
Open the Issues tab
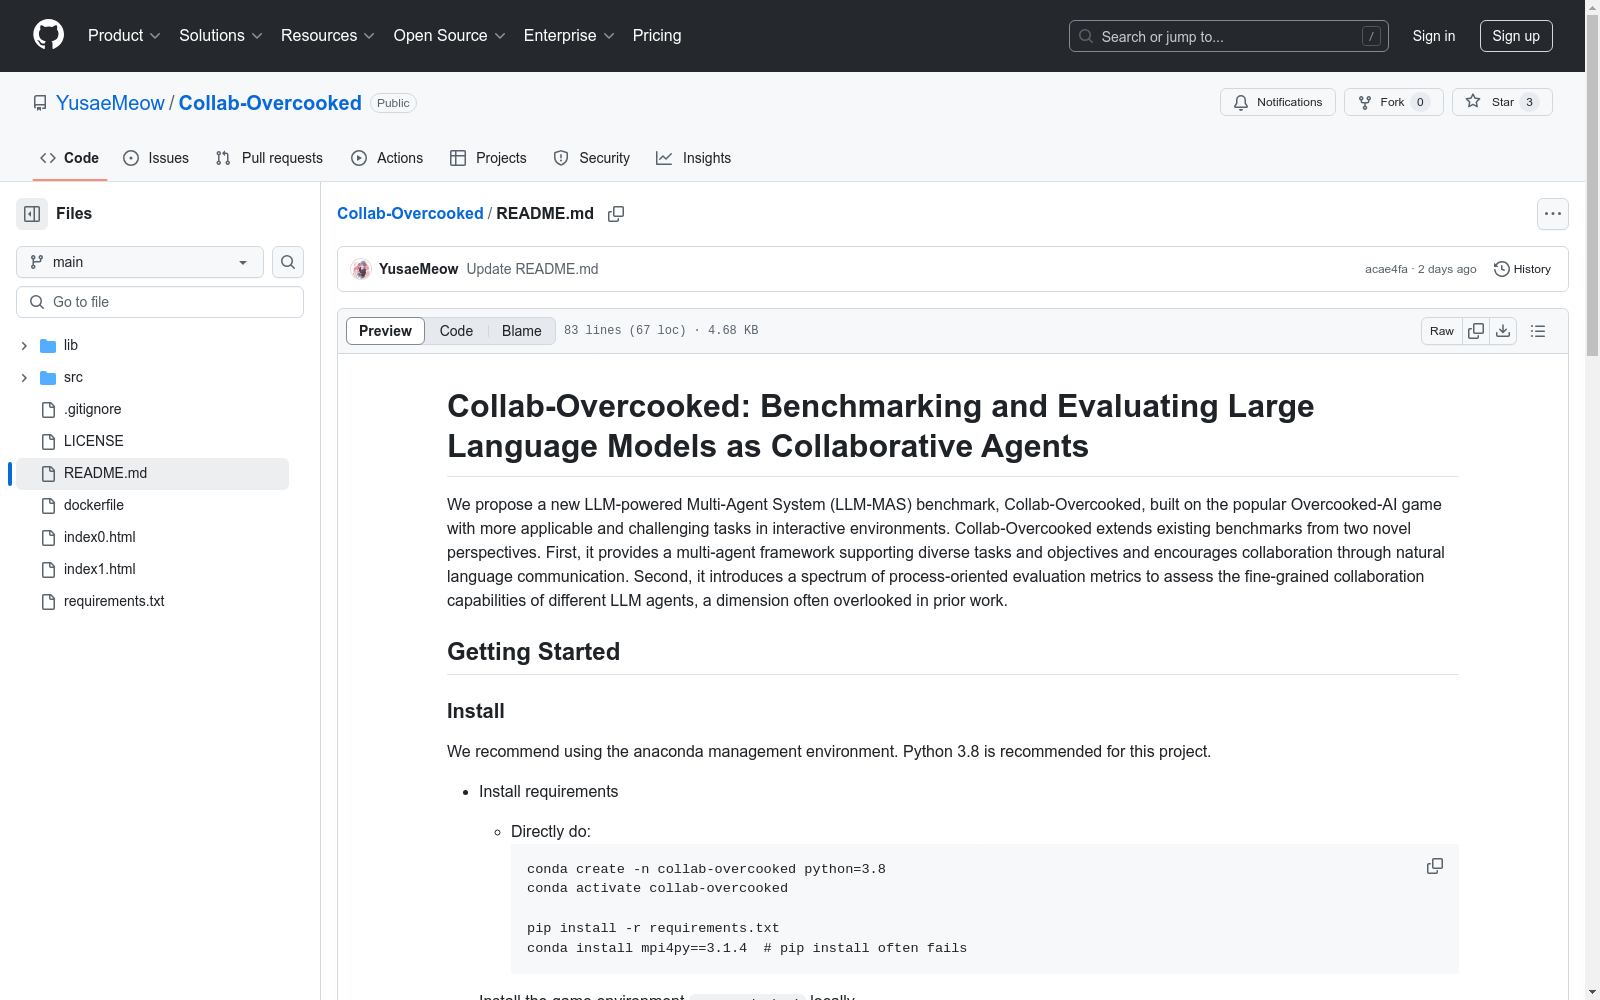point(156,158)
